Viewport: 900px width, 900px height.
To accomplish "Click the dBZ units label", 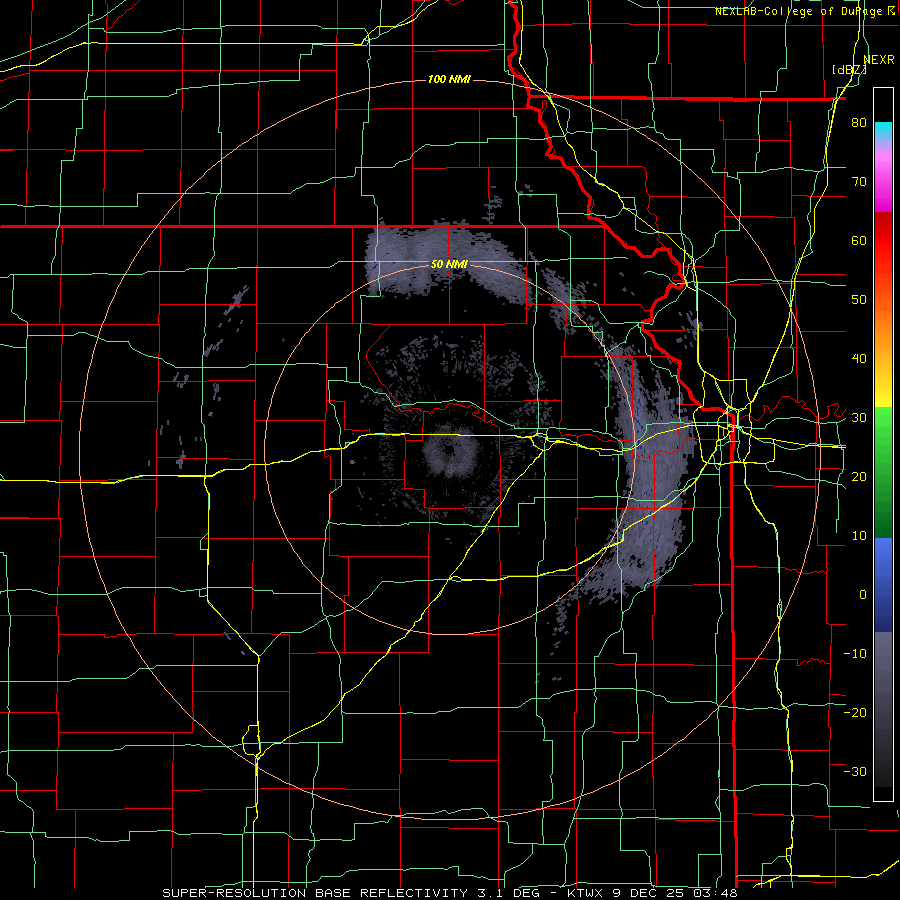I will pyautogui.click(x=849, y=70).
